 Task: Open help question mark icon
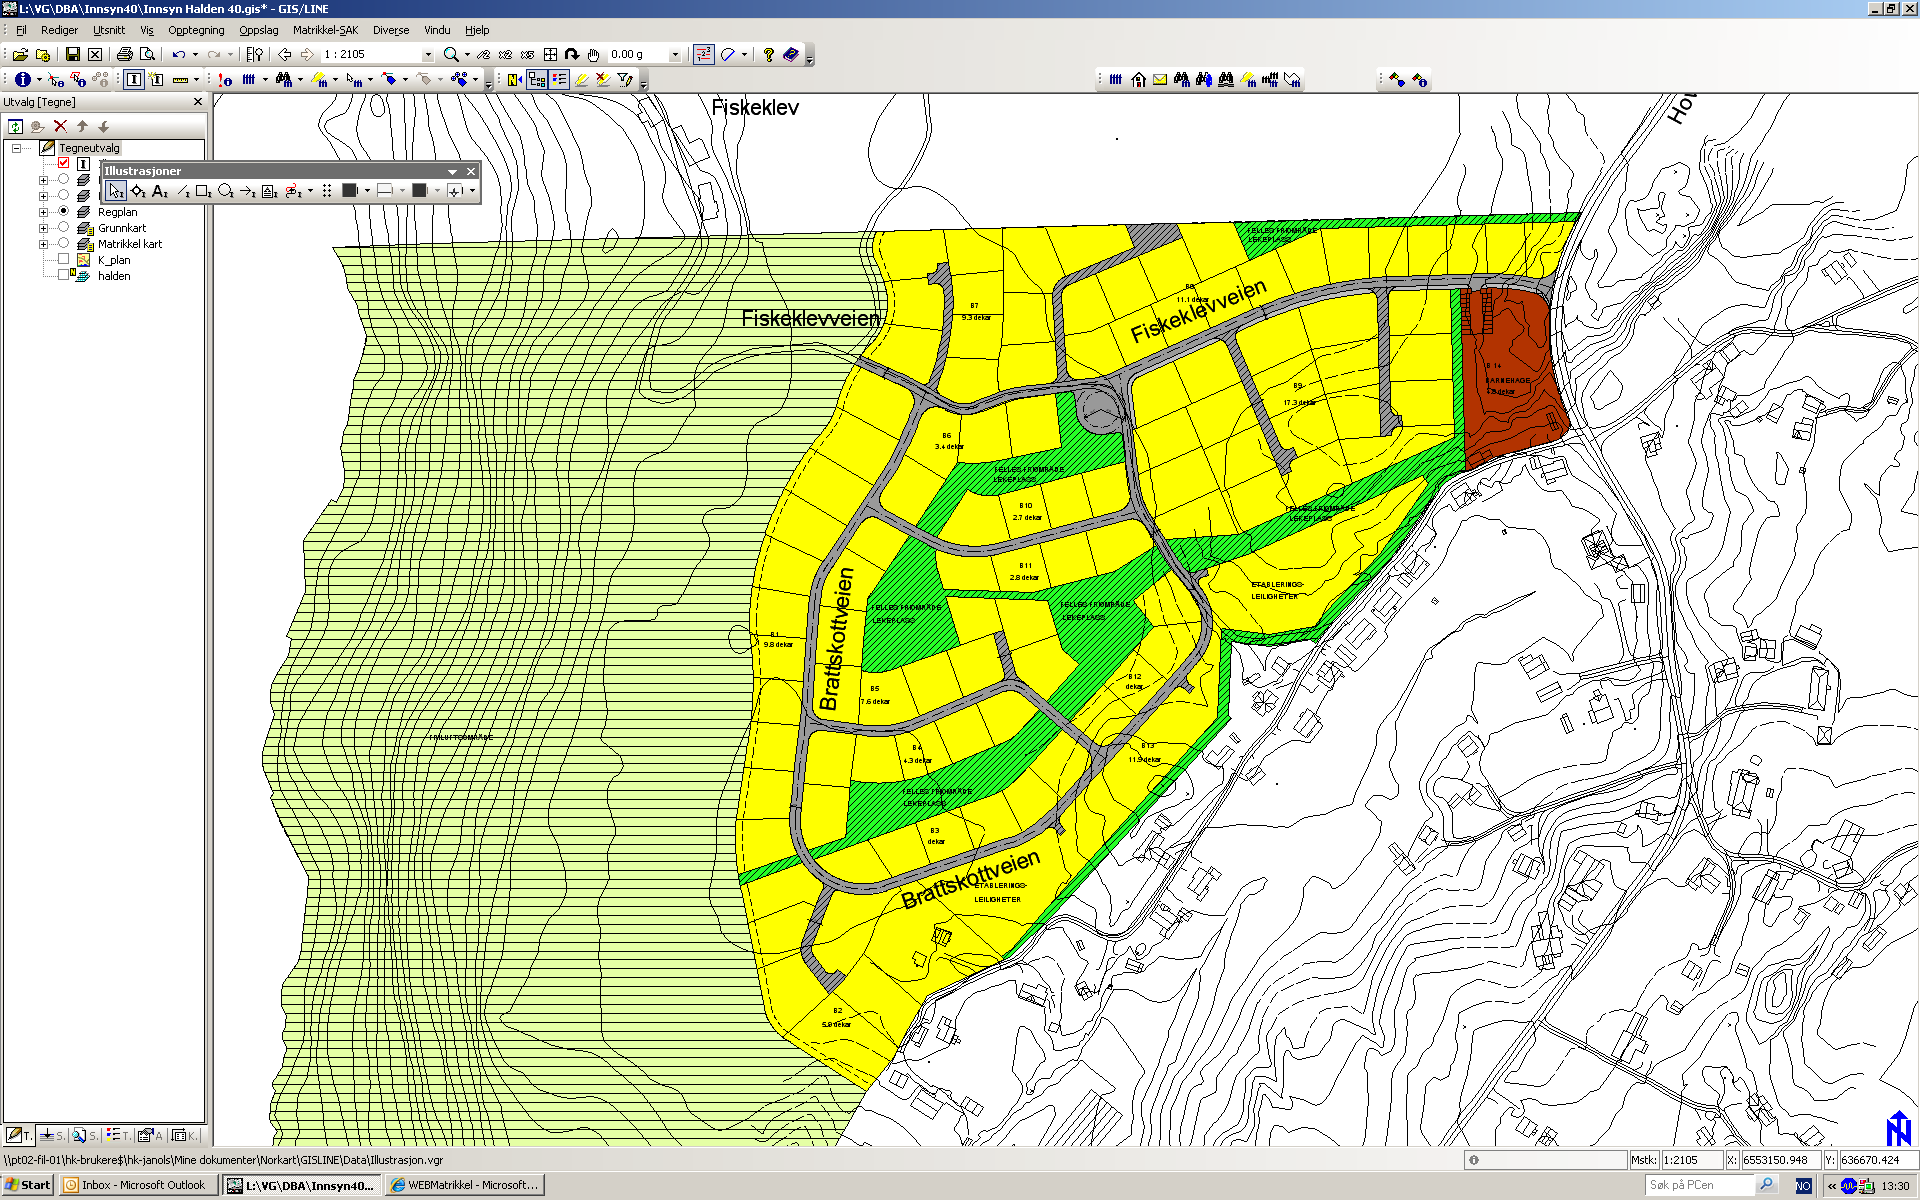[x=769, y=55]
